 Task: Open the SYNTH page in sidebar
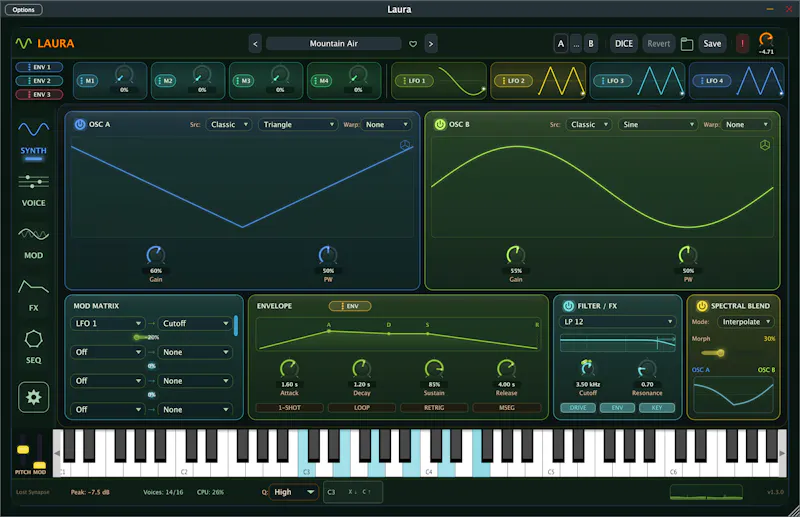click(x=33, y=138)
